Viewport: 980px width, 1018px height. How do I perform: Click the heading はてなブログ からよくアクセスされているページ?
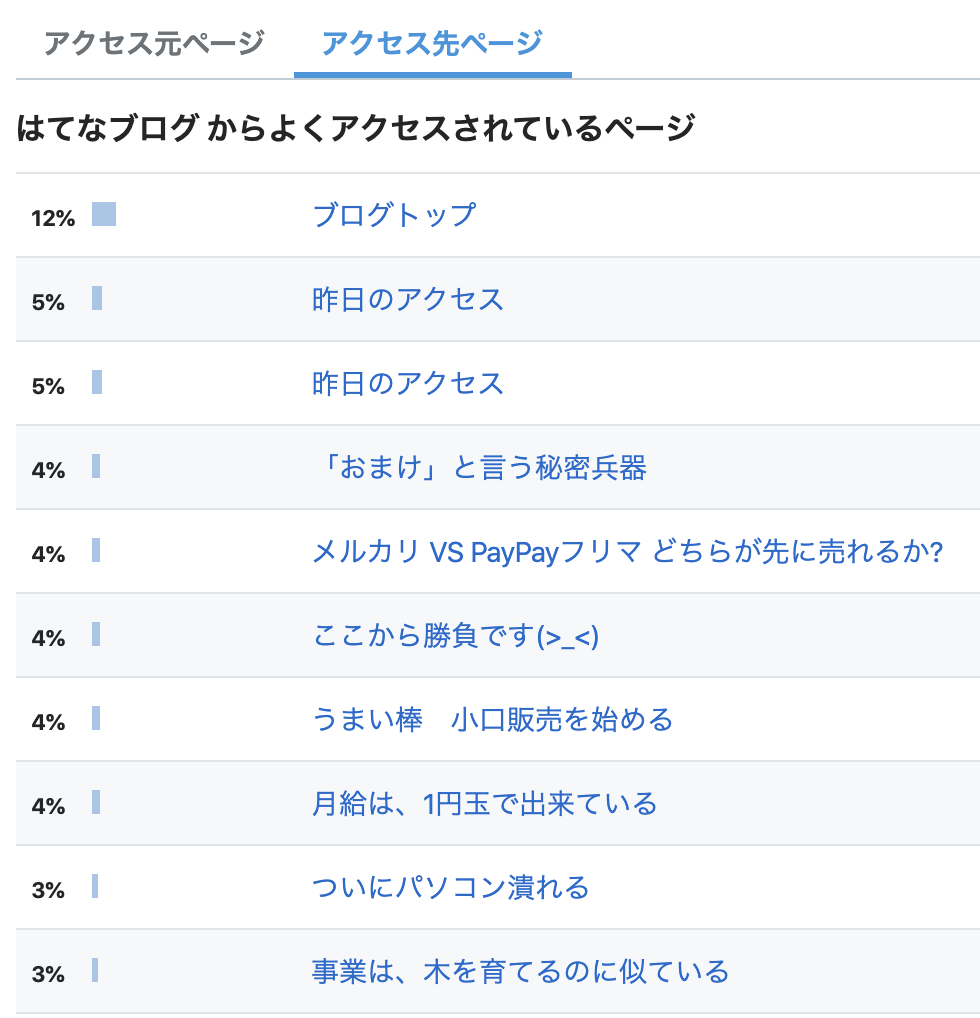(356, 127)
